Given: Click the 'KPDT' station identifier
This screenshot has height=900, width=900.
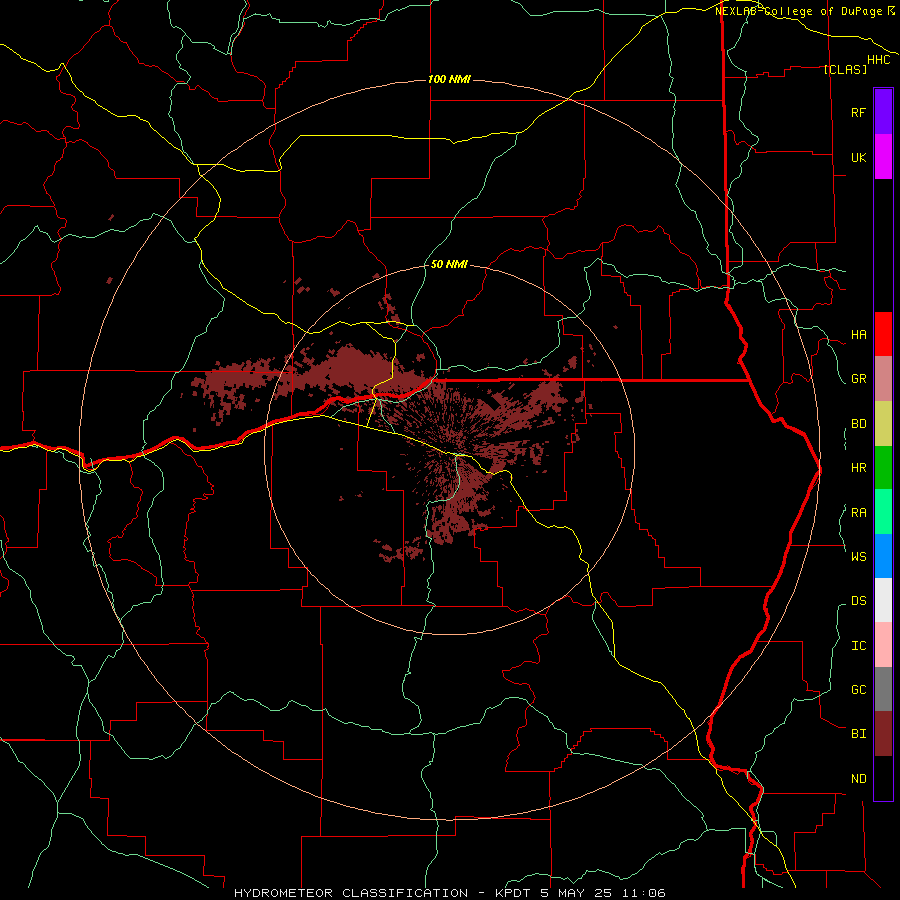Looking at the screenshot, I should point(514,893).
